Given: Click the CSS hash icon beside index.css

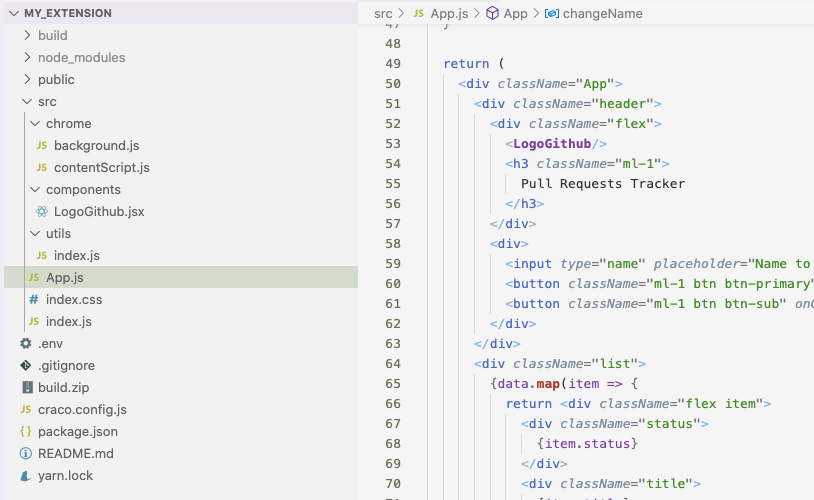Looking at the screenshot, I should [x=34, y=300].
